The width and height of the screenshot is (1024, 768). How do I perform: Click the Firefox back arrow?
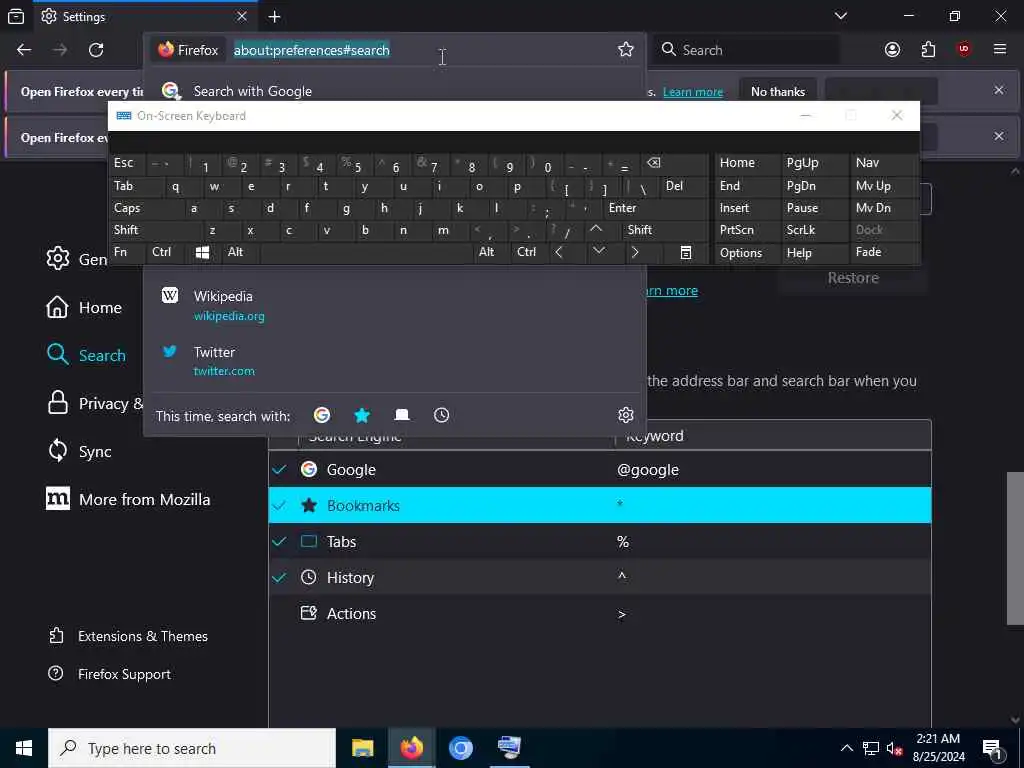coord(24,50)
